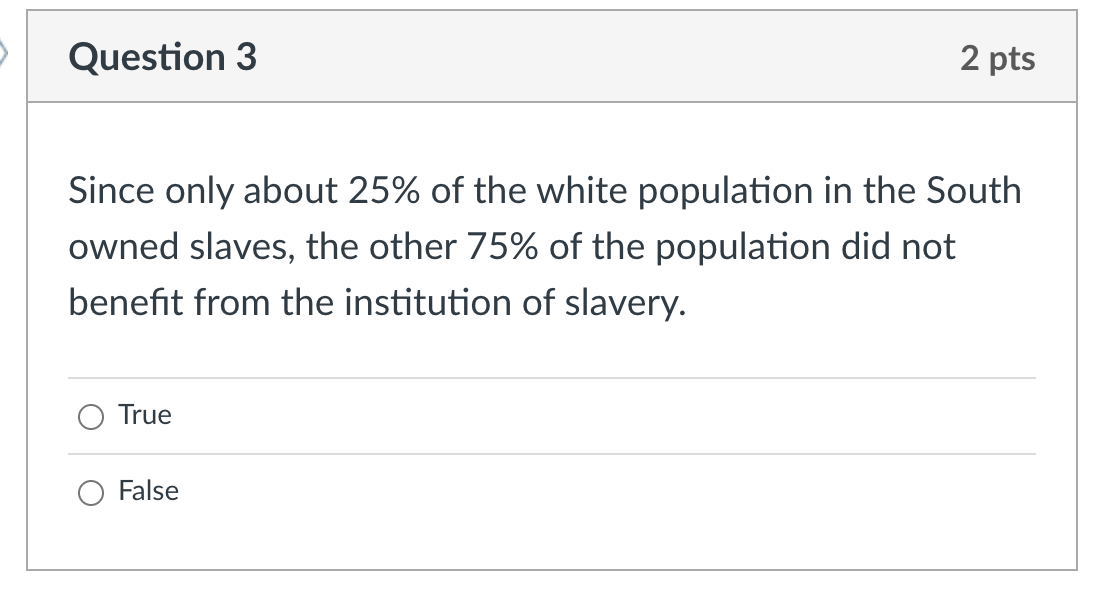Click "75%" in the question text

tap(502, 247)
